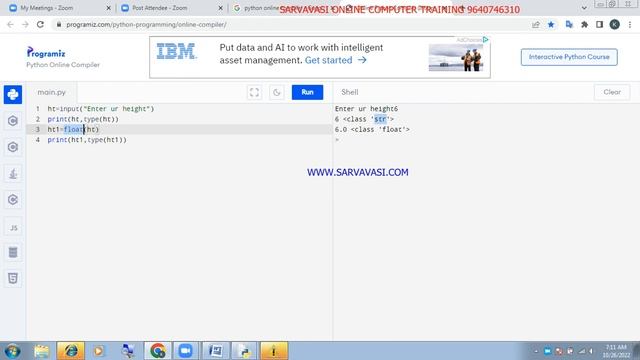Toggle the browser side panel
640x360 pixels.
pyautogui.click(x=599, y=24)
